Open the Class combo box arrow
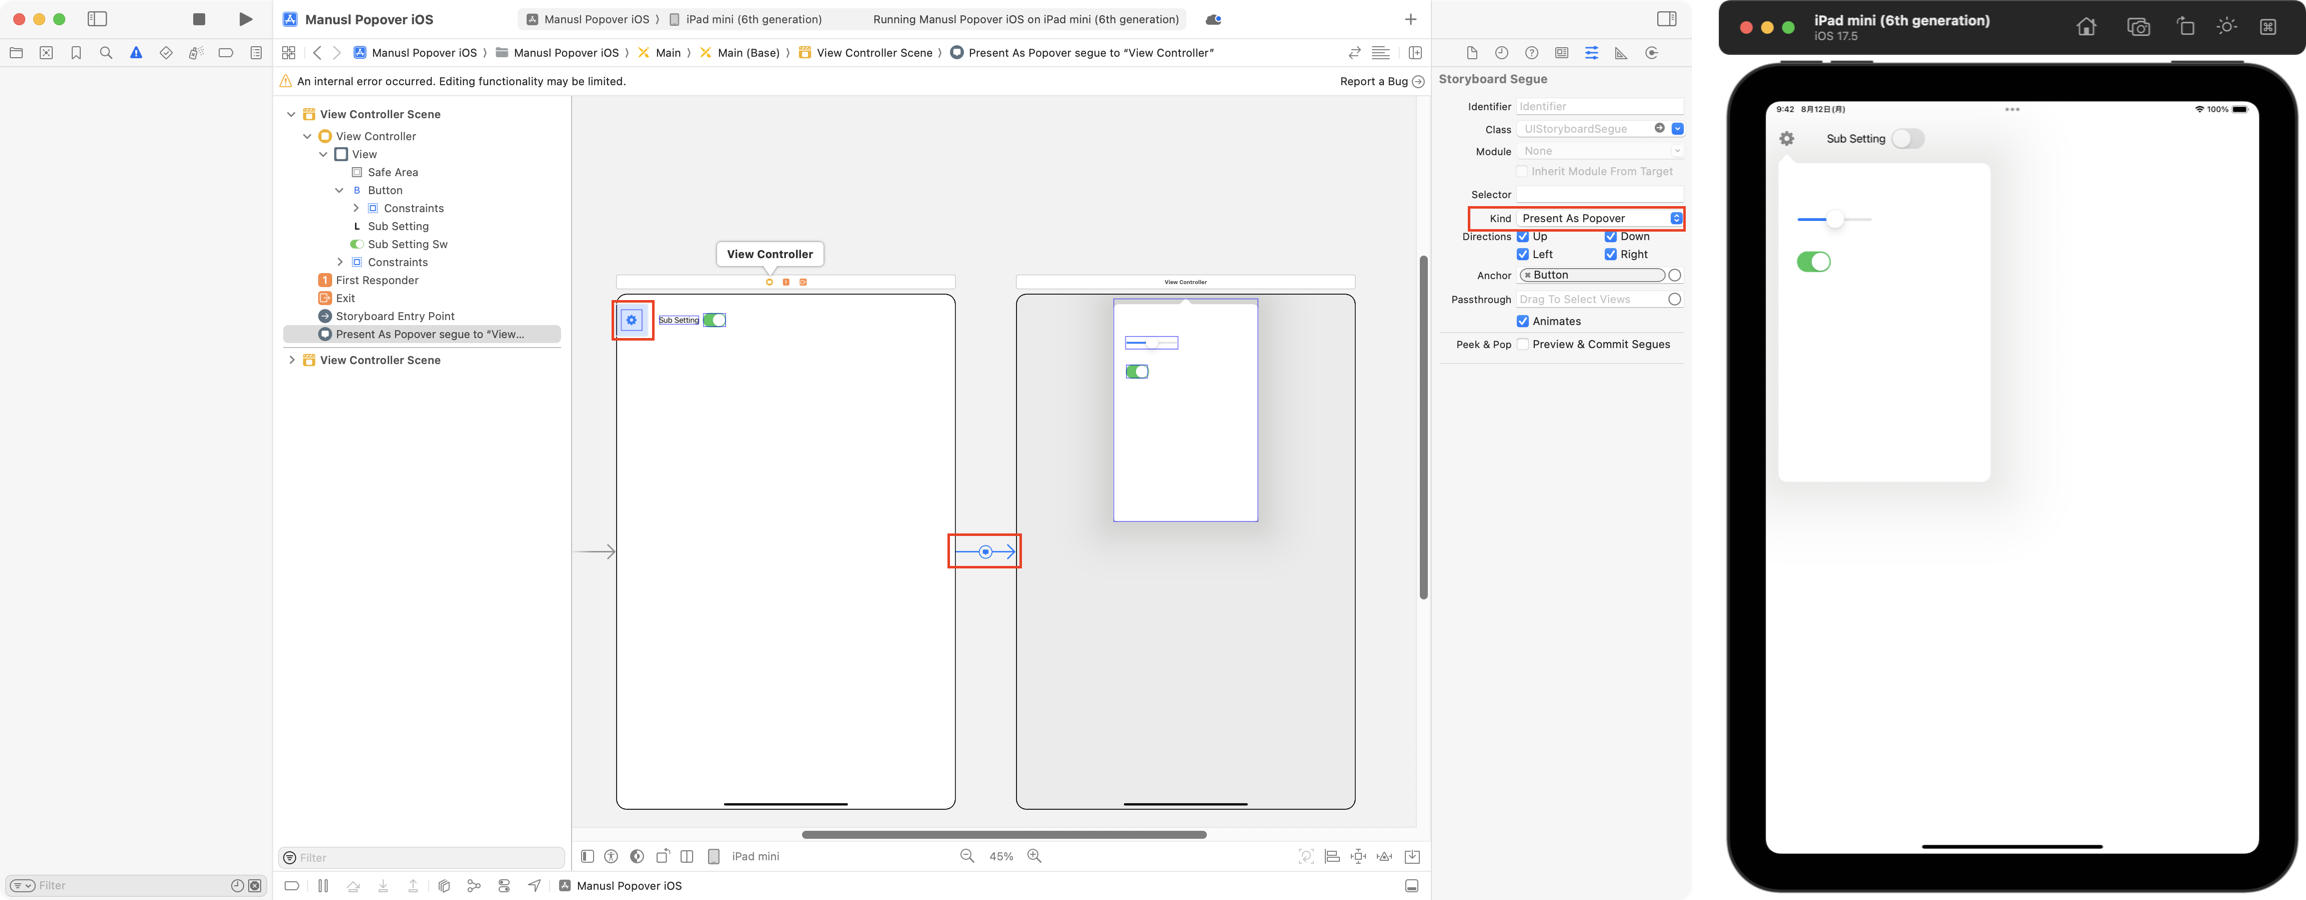Screen dimensions: 2306x900 point(1677,129)
